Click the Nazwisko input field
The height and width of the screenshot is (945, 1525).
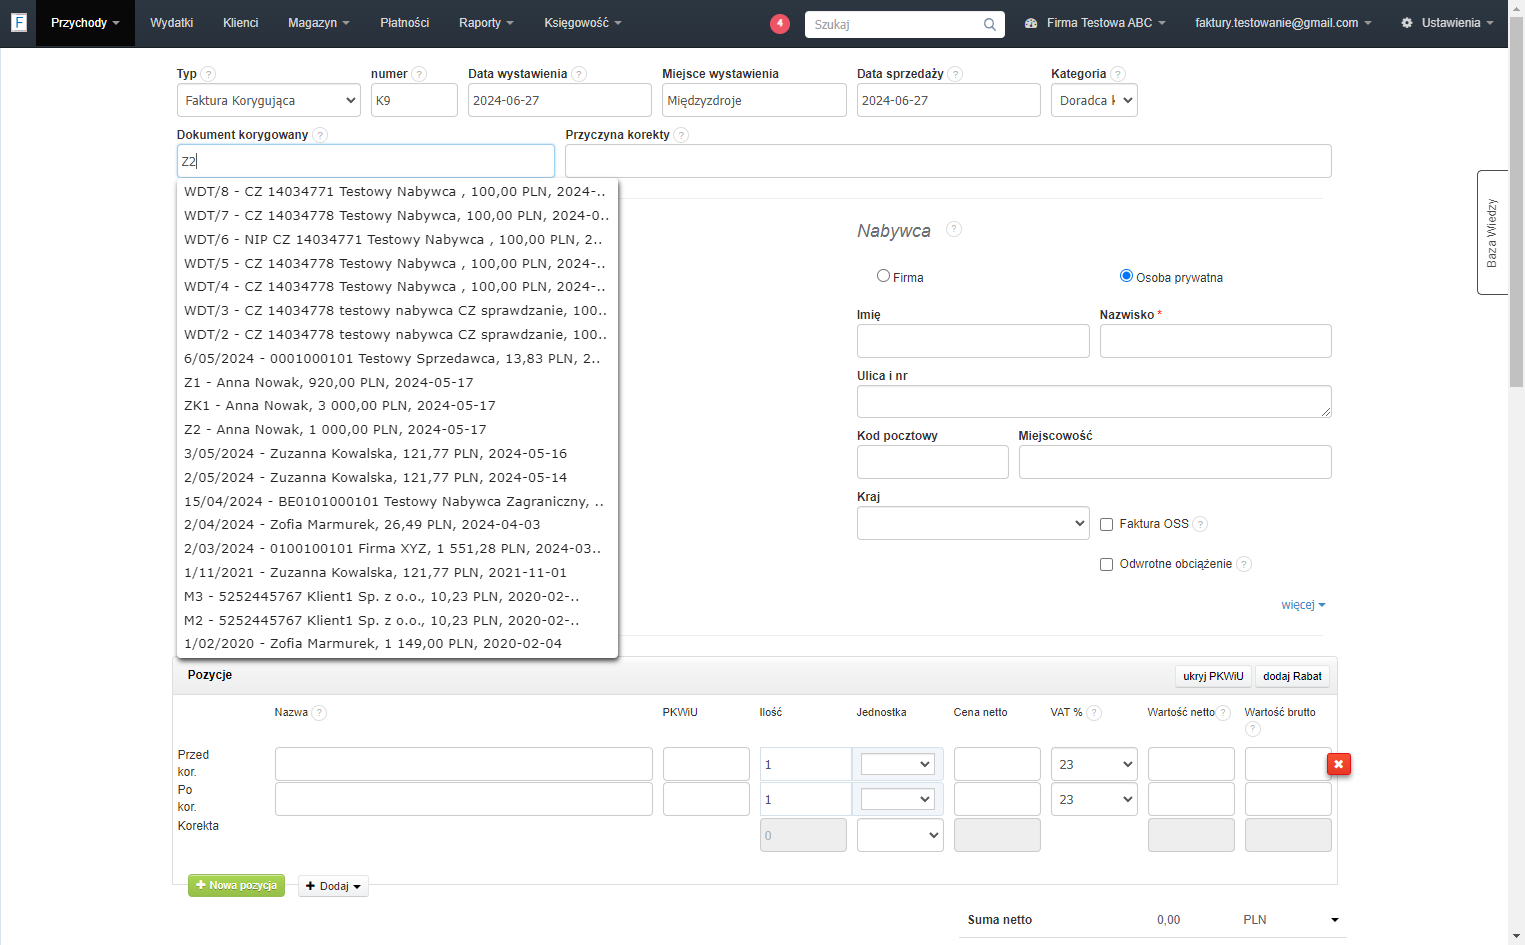[1215, 341]
